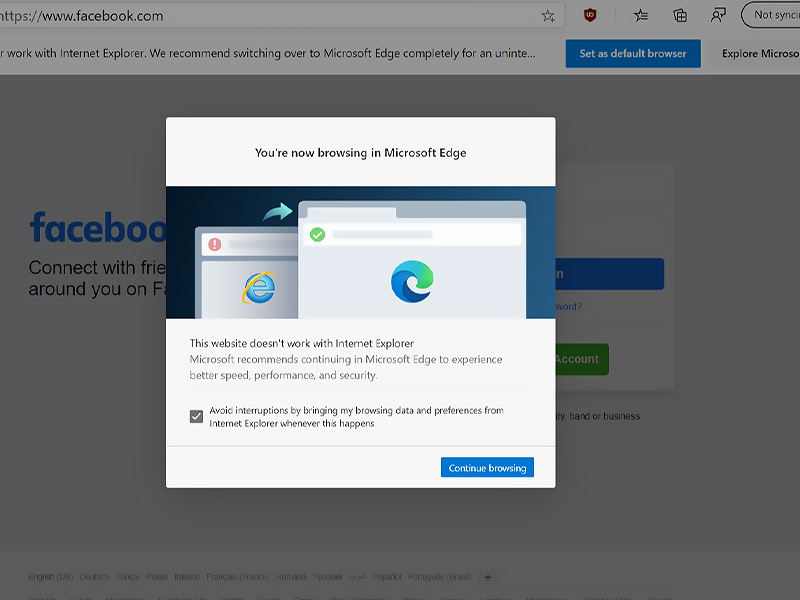Select Español language link
The height and width of the screenshot is (600, 800).
pyautogui.click(x=387, y=577)
